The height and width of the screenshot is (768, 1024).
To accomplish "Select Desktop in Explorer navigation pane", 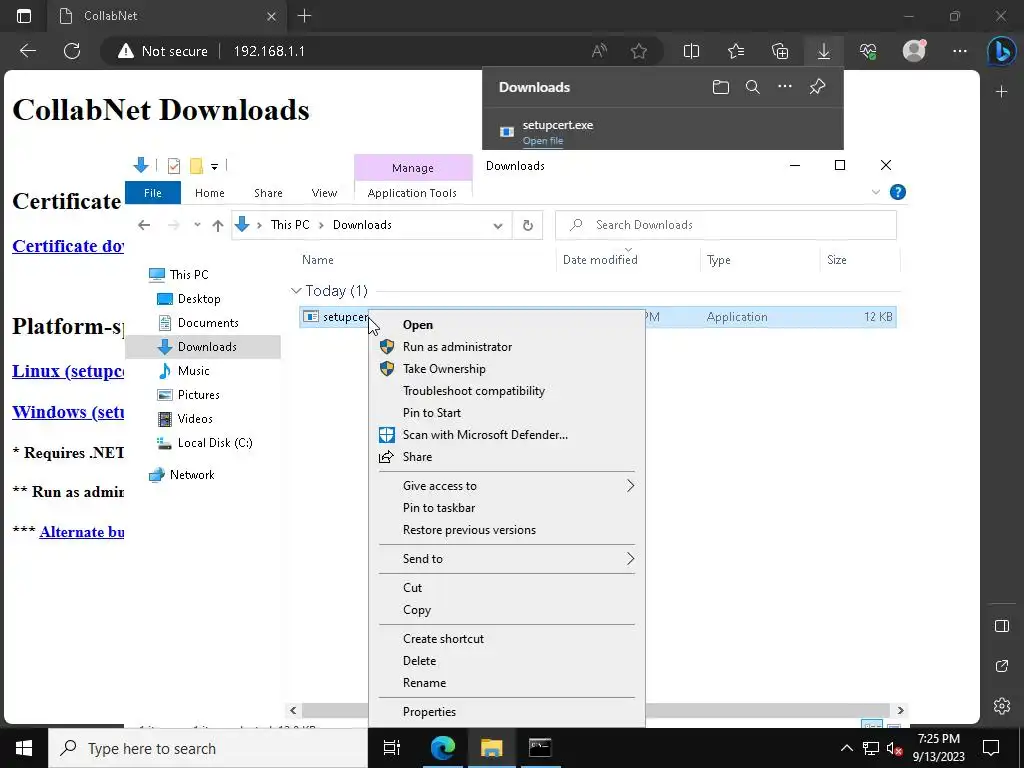I will [199, 298].
